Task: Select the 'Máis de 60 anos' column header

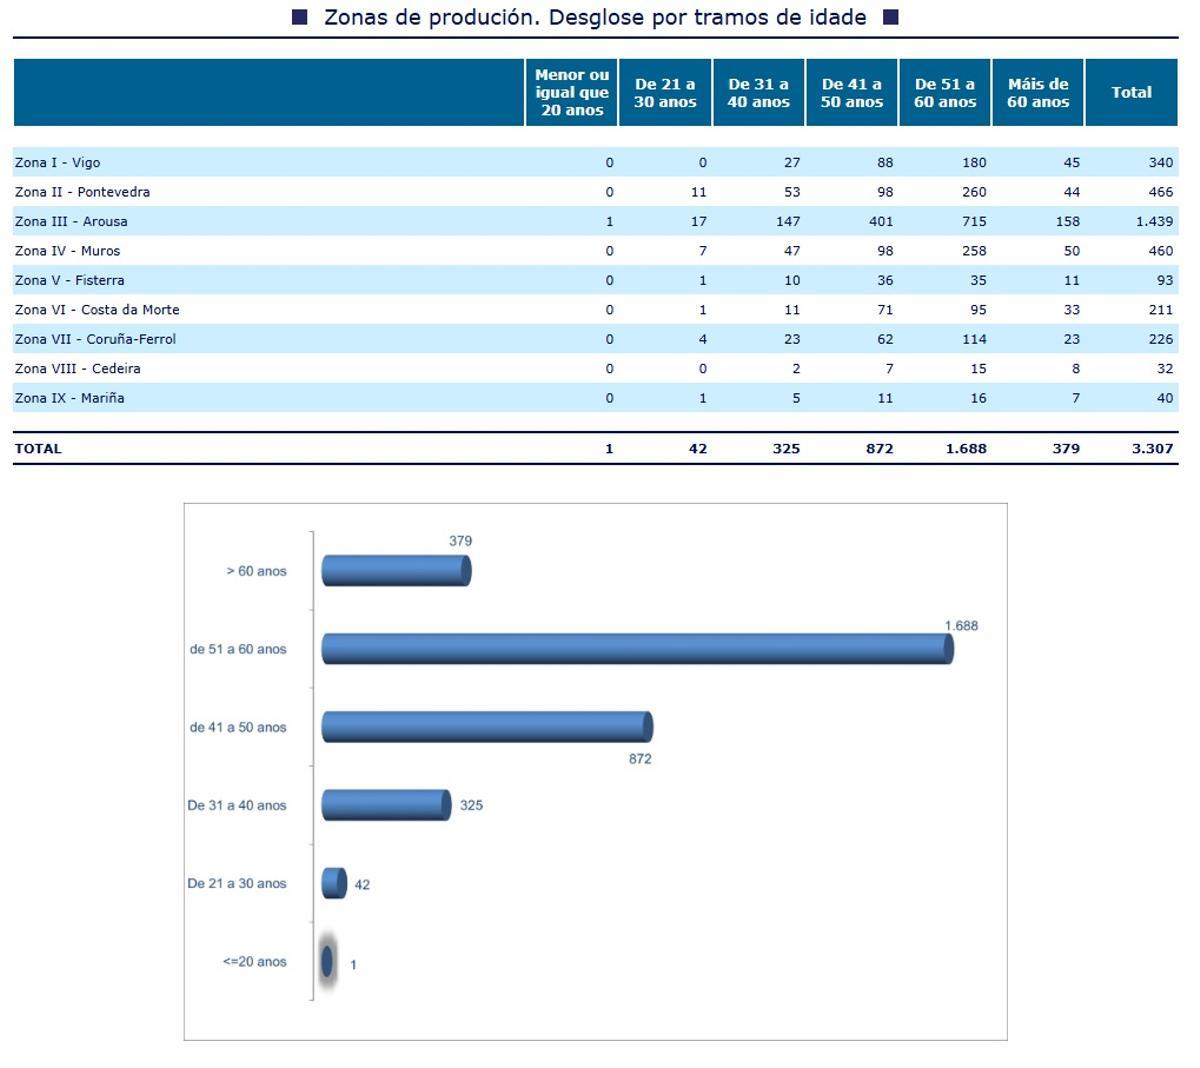Action: [x=1037, y=92]
